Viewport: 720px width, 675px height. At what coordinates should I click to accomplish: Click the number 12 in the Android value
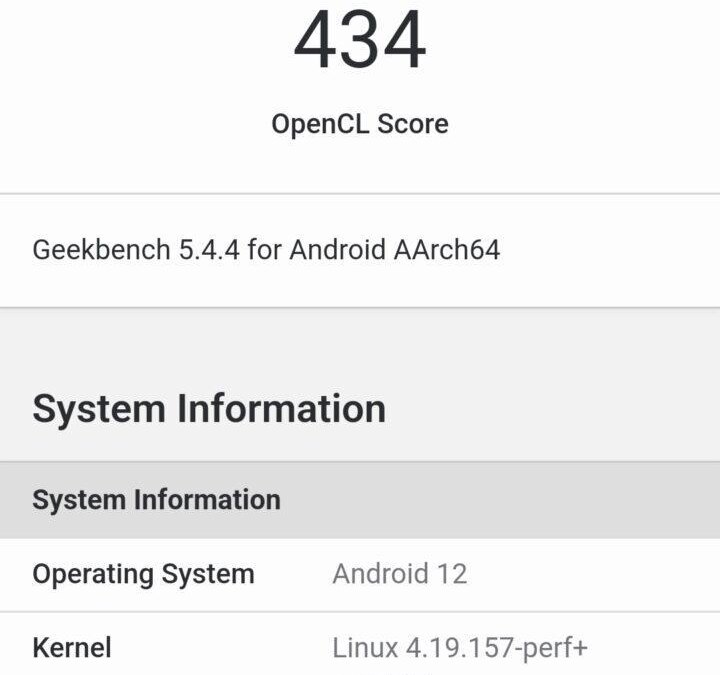(451, 575)
